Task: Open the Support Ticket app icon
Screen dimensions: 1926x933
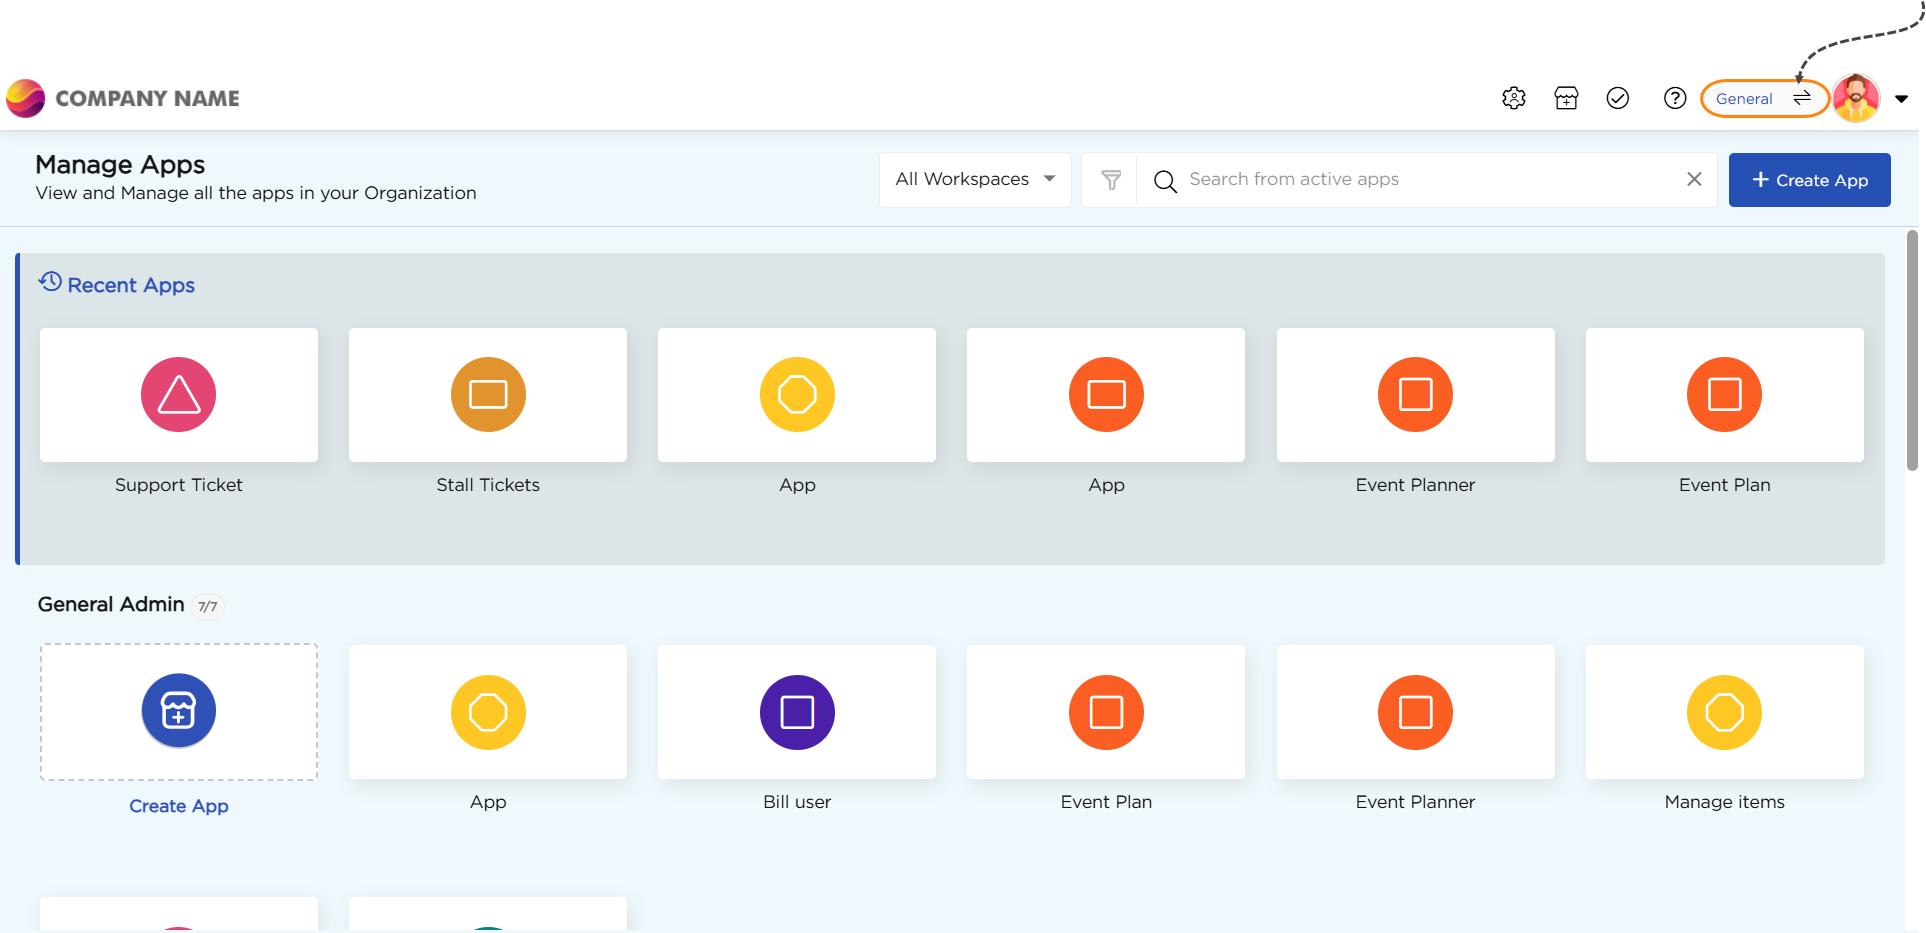Action: coord(178,395)
